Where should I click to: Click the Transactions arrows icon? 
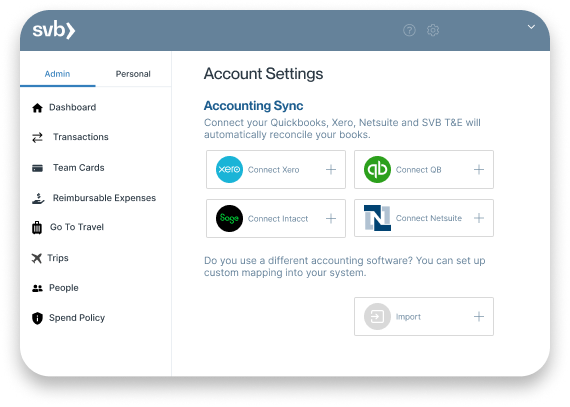click(37, 137)
